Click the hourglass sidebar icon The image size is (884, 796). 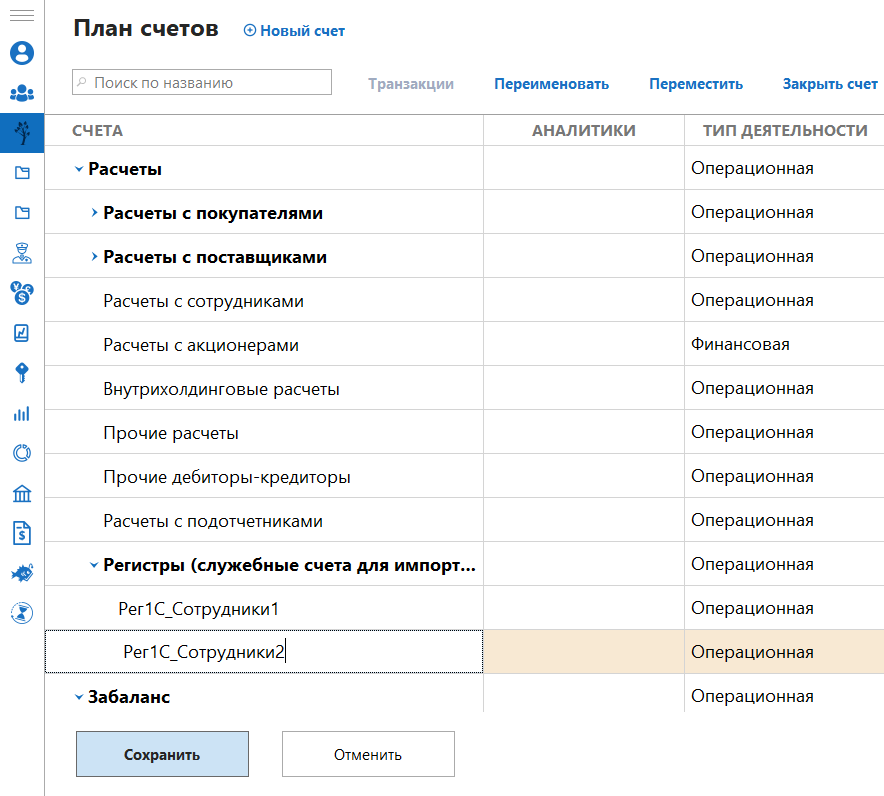click(x=21, y=613)
